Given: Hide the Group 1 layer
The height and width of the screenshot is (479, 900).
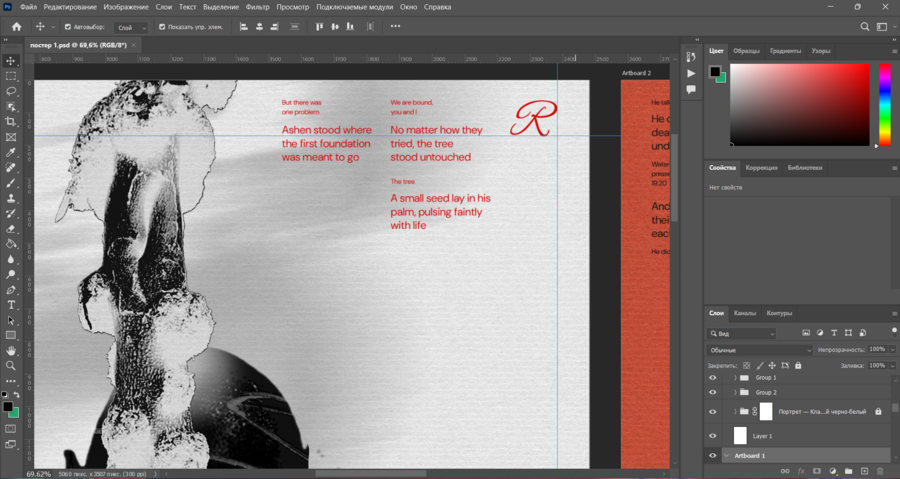Looking at the screenshot, I should pos(713,378).
